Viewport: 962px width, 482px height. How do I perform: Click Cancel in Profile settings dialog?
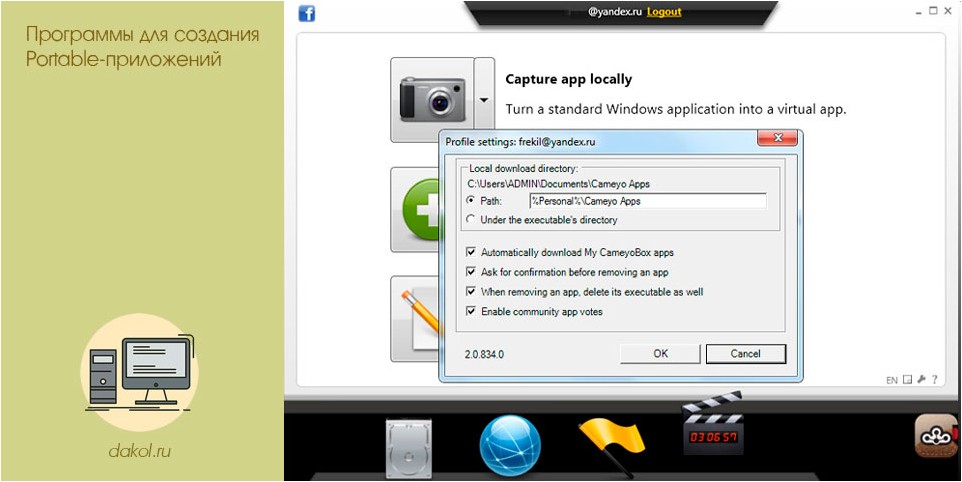coord(745,354)
